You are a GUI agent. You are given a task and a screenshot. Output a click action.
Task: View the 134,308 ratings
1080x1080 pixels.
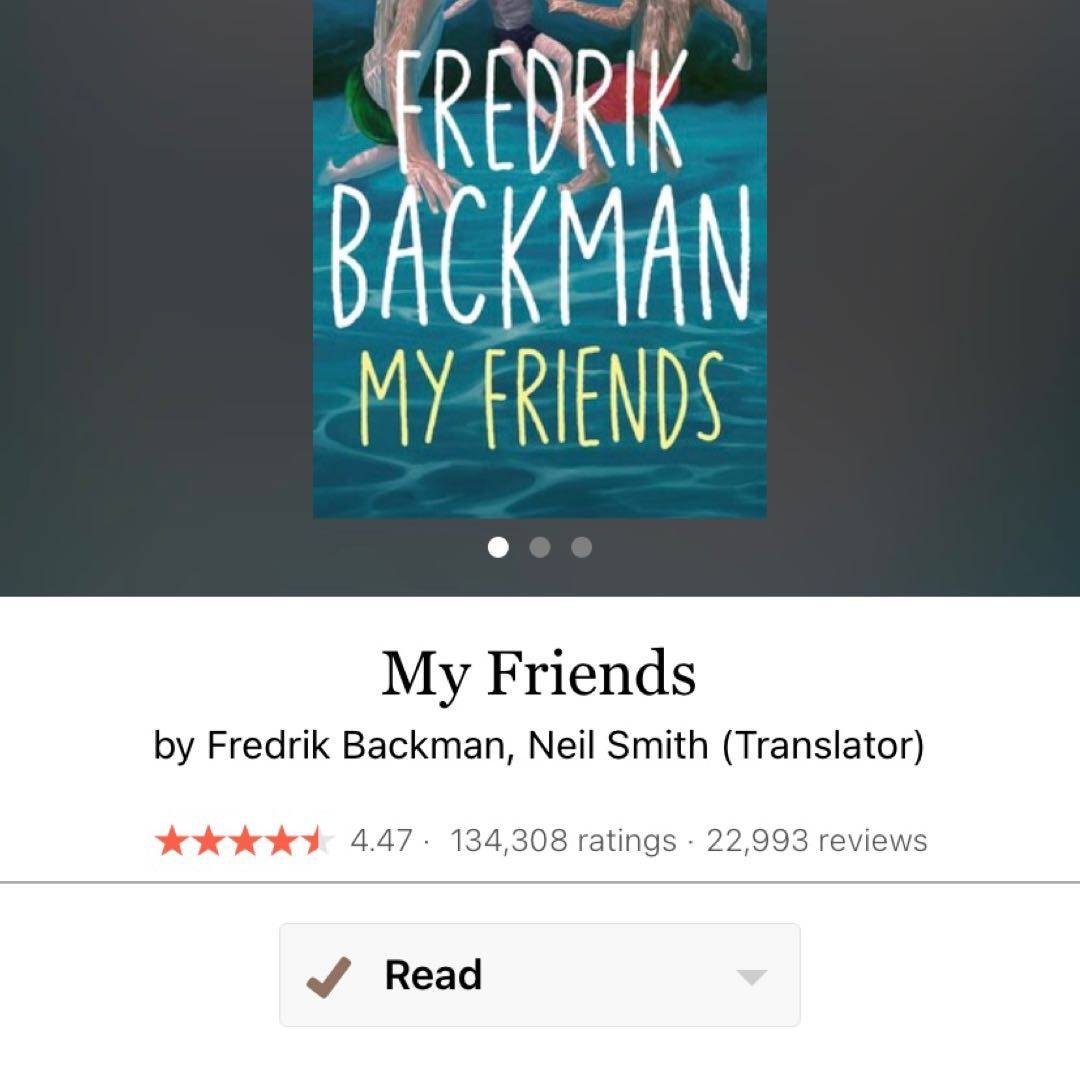coord(563,841)
